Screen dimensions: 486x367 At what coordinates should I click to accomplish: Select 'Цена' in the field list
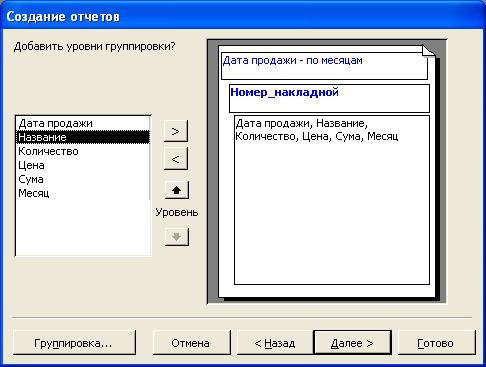83,165
